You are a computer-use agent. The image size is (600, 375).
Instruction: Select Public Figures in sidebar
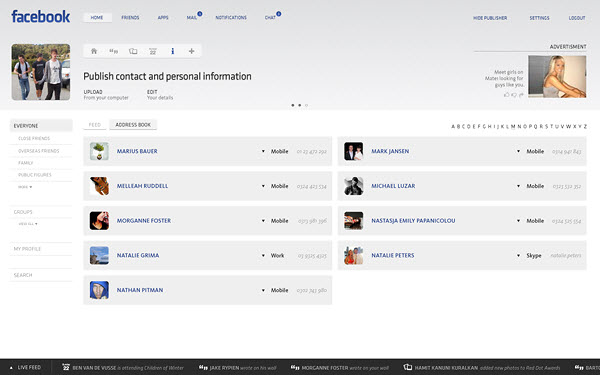point(35,175)
